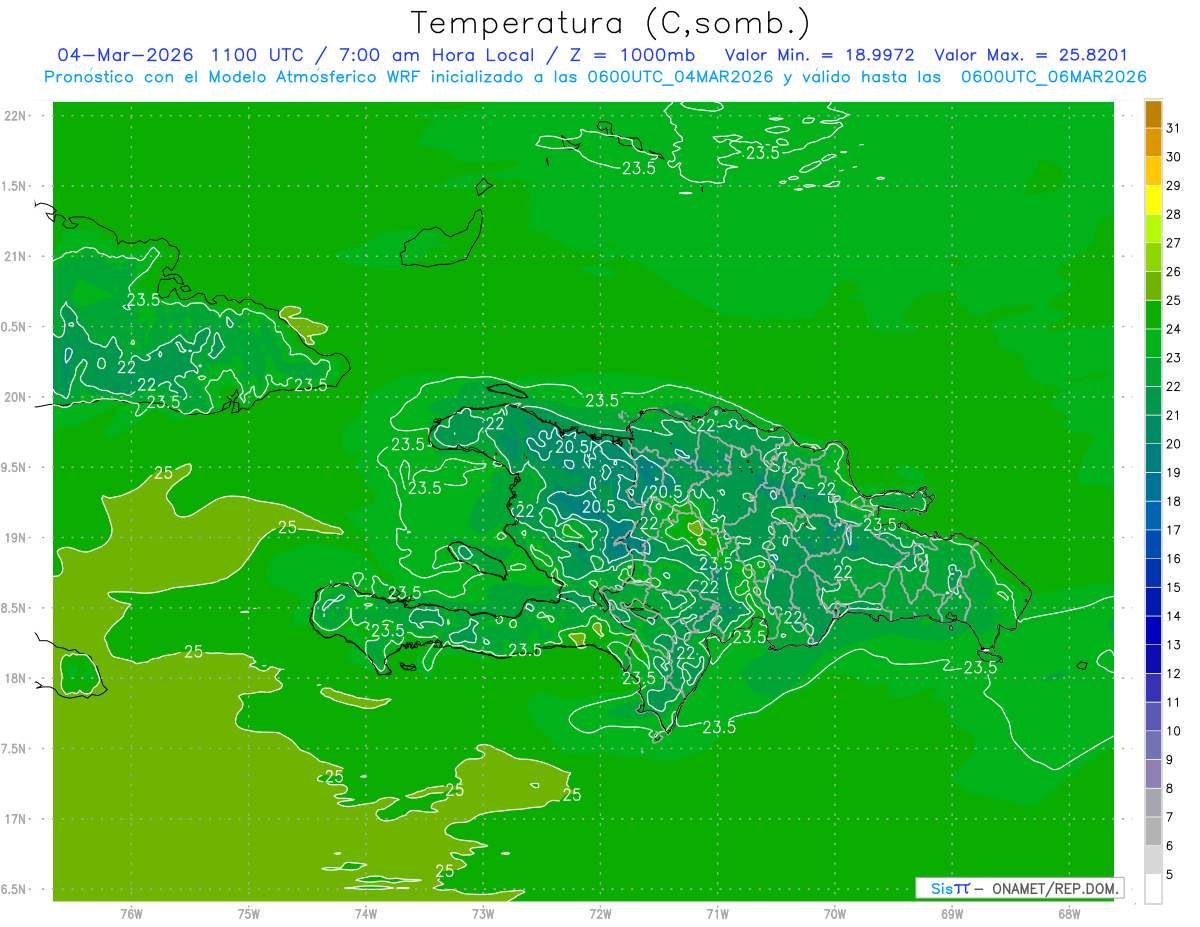Click the '76W' longitude axis label
The width and height of the screenshot is (1200, 927).
(131, 914)
